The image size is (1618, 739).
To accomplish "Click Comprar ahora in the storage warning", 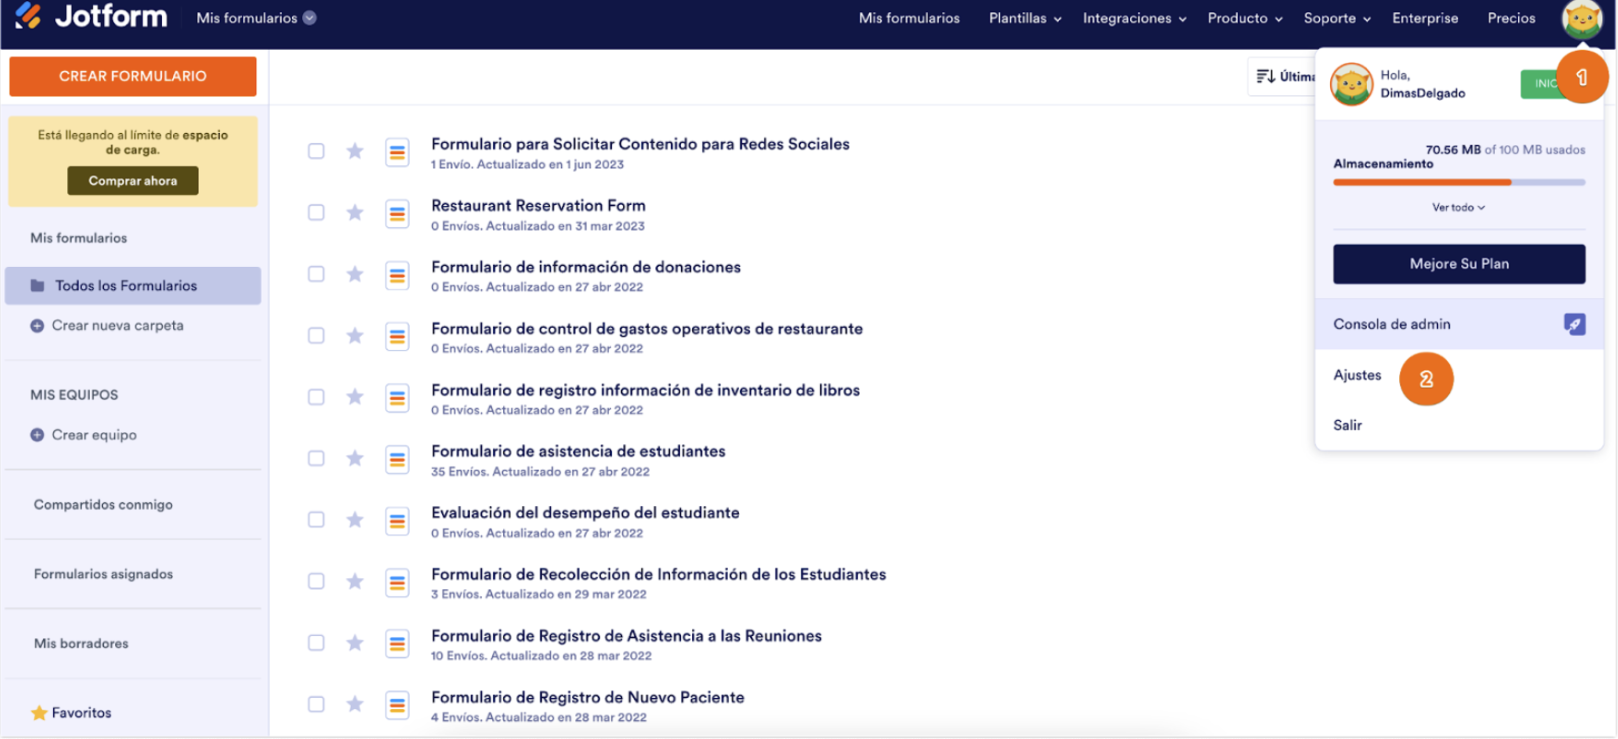I will [133, 181].
